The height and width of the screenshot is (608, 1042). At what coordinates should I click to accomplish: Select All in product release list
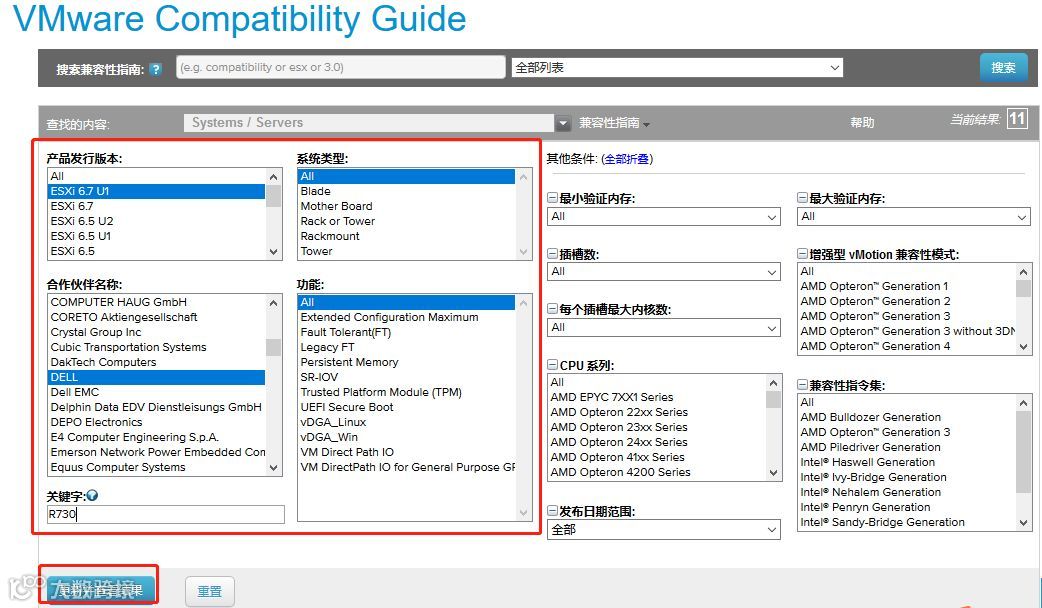click(157, 176)
